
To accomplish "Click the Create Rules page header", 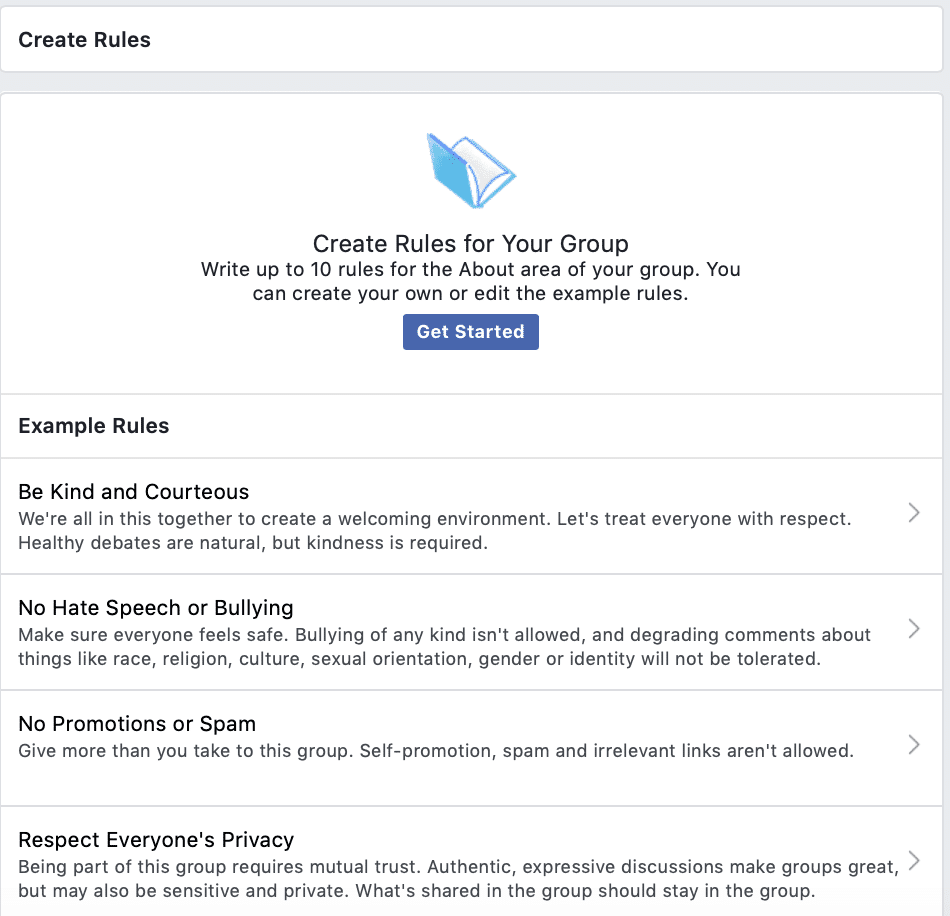I will tap(85, 40).
